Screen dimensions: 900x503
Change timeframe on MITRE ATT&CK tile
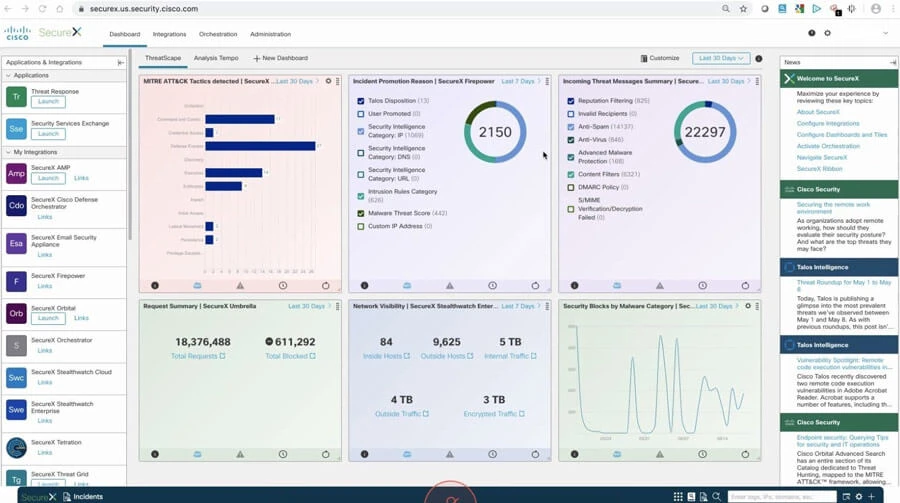(x=297, y=82)
